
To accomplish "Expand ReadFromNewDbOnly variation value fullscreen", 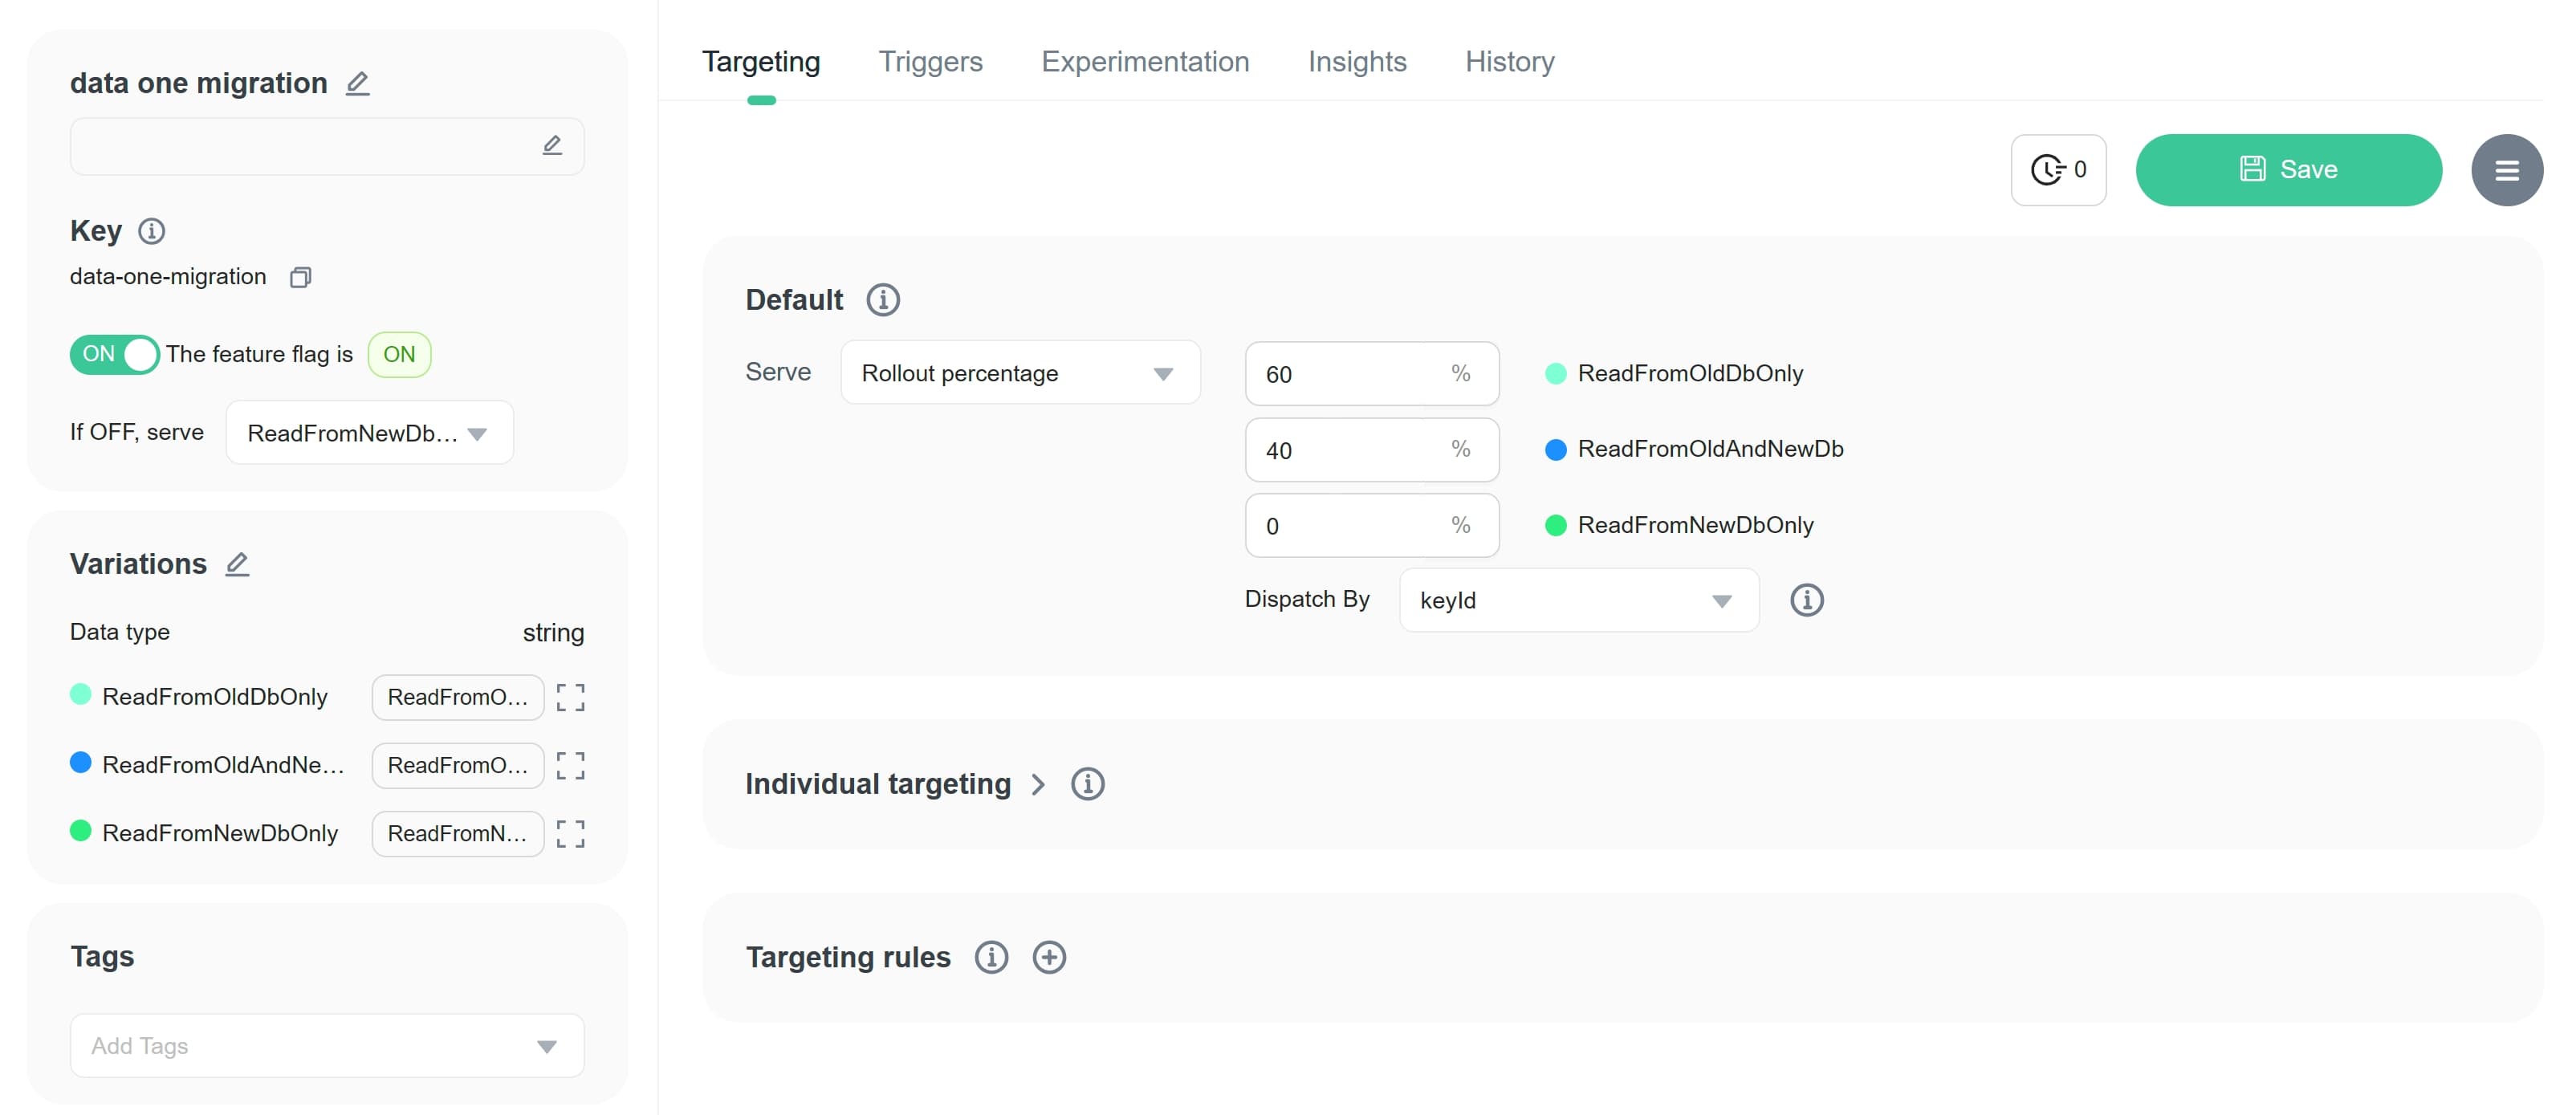I will 570,833.
